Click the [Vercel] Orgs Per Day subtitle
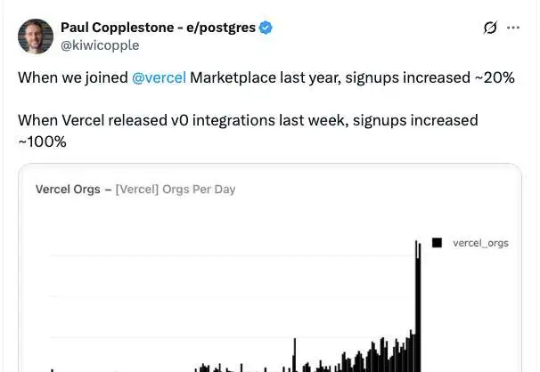540x372 pixels. click(175, 189)
